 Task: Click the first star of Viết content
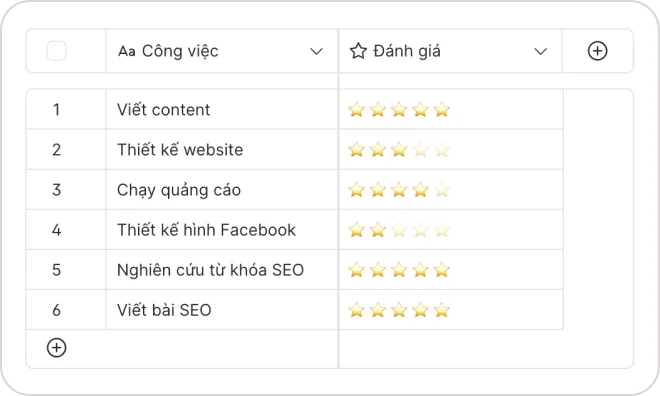(356, 109)
